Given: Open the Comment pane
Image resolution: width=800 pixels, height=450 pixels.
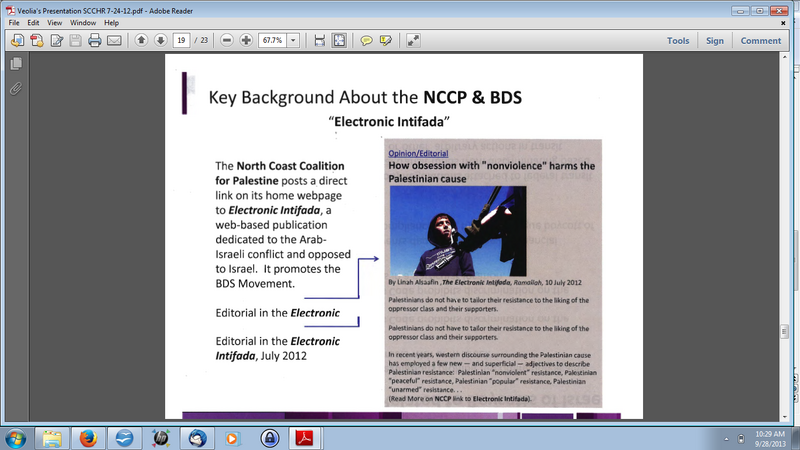Looking at the screenshot, I should pos(761,41).
